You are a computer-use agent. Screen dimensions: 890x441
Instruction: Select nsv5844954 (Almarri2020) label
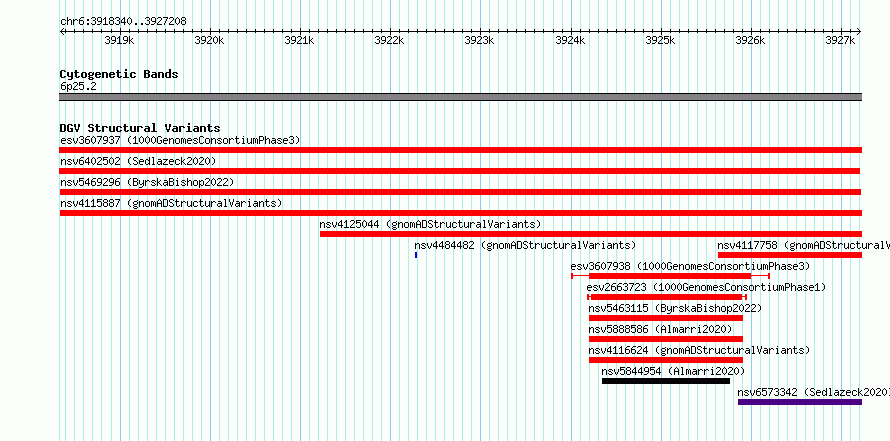point(673,371)
